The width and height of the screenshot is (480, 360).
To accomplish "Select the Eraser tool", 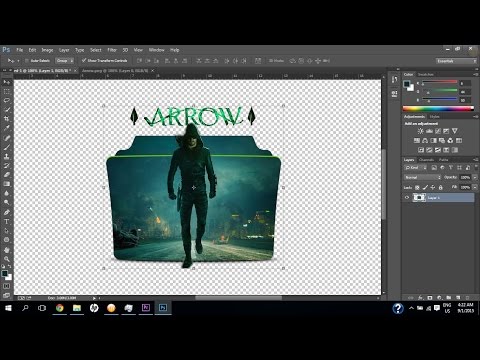I will pos(7,175).
